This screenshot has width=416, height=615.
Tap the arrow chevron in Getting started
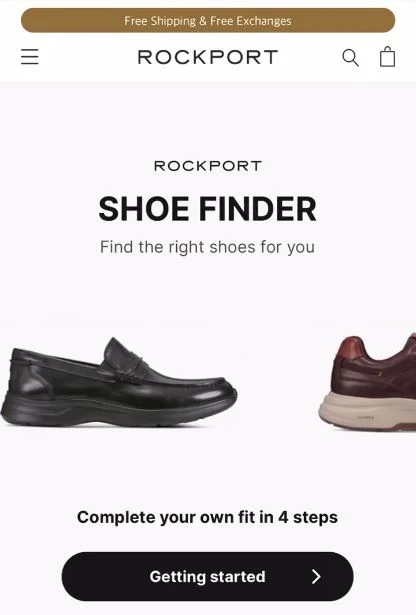click(x=316, y=577)
